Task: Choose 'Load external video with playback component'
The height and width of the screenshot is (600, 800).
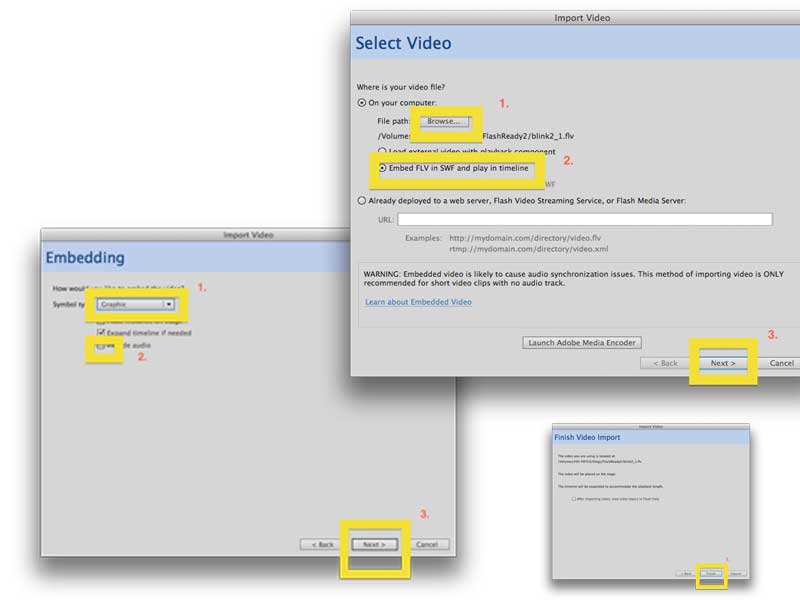Action: point(382,151)
